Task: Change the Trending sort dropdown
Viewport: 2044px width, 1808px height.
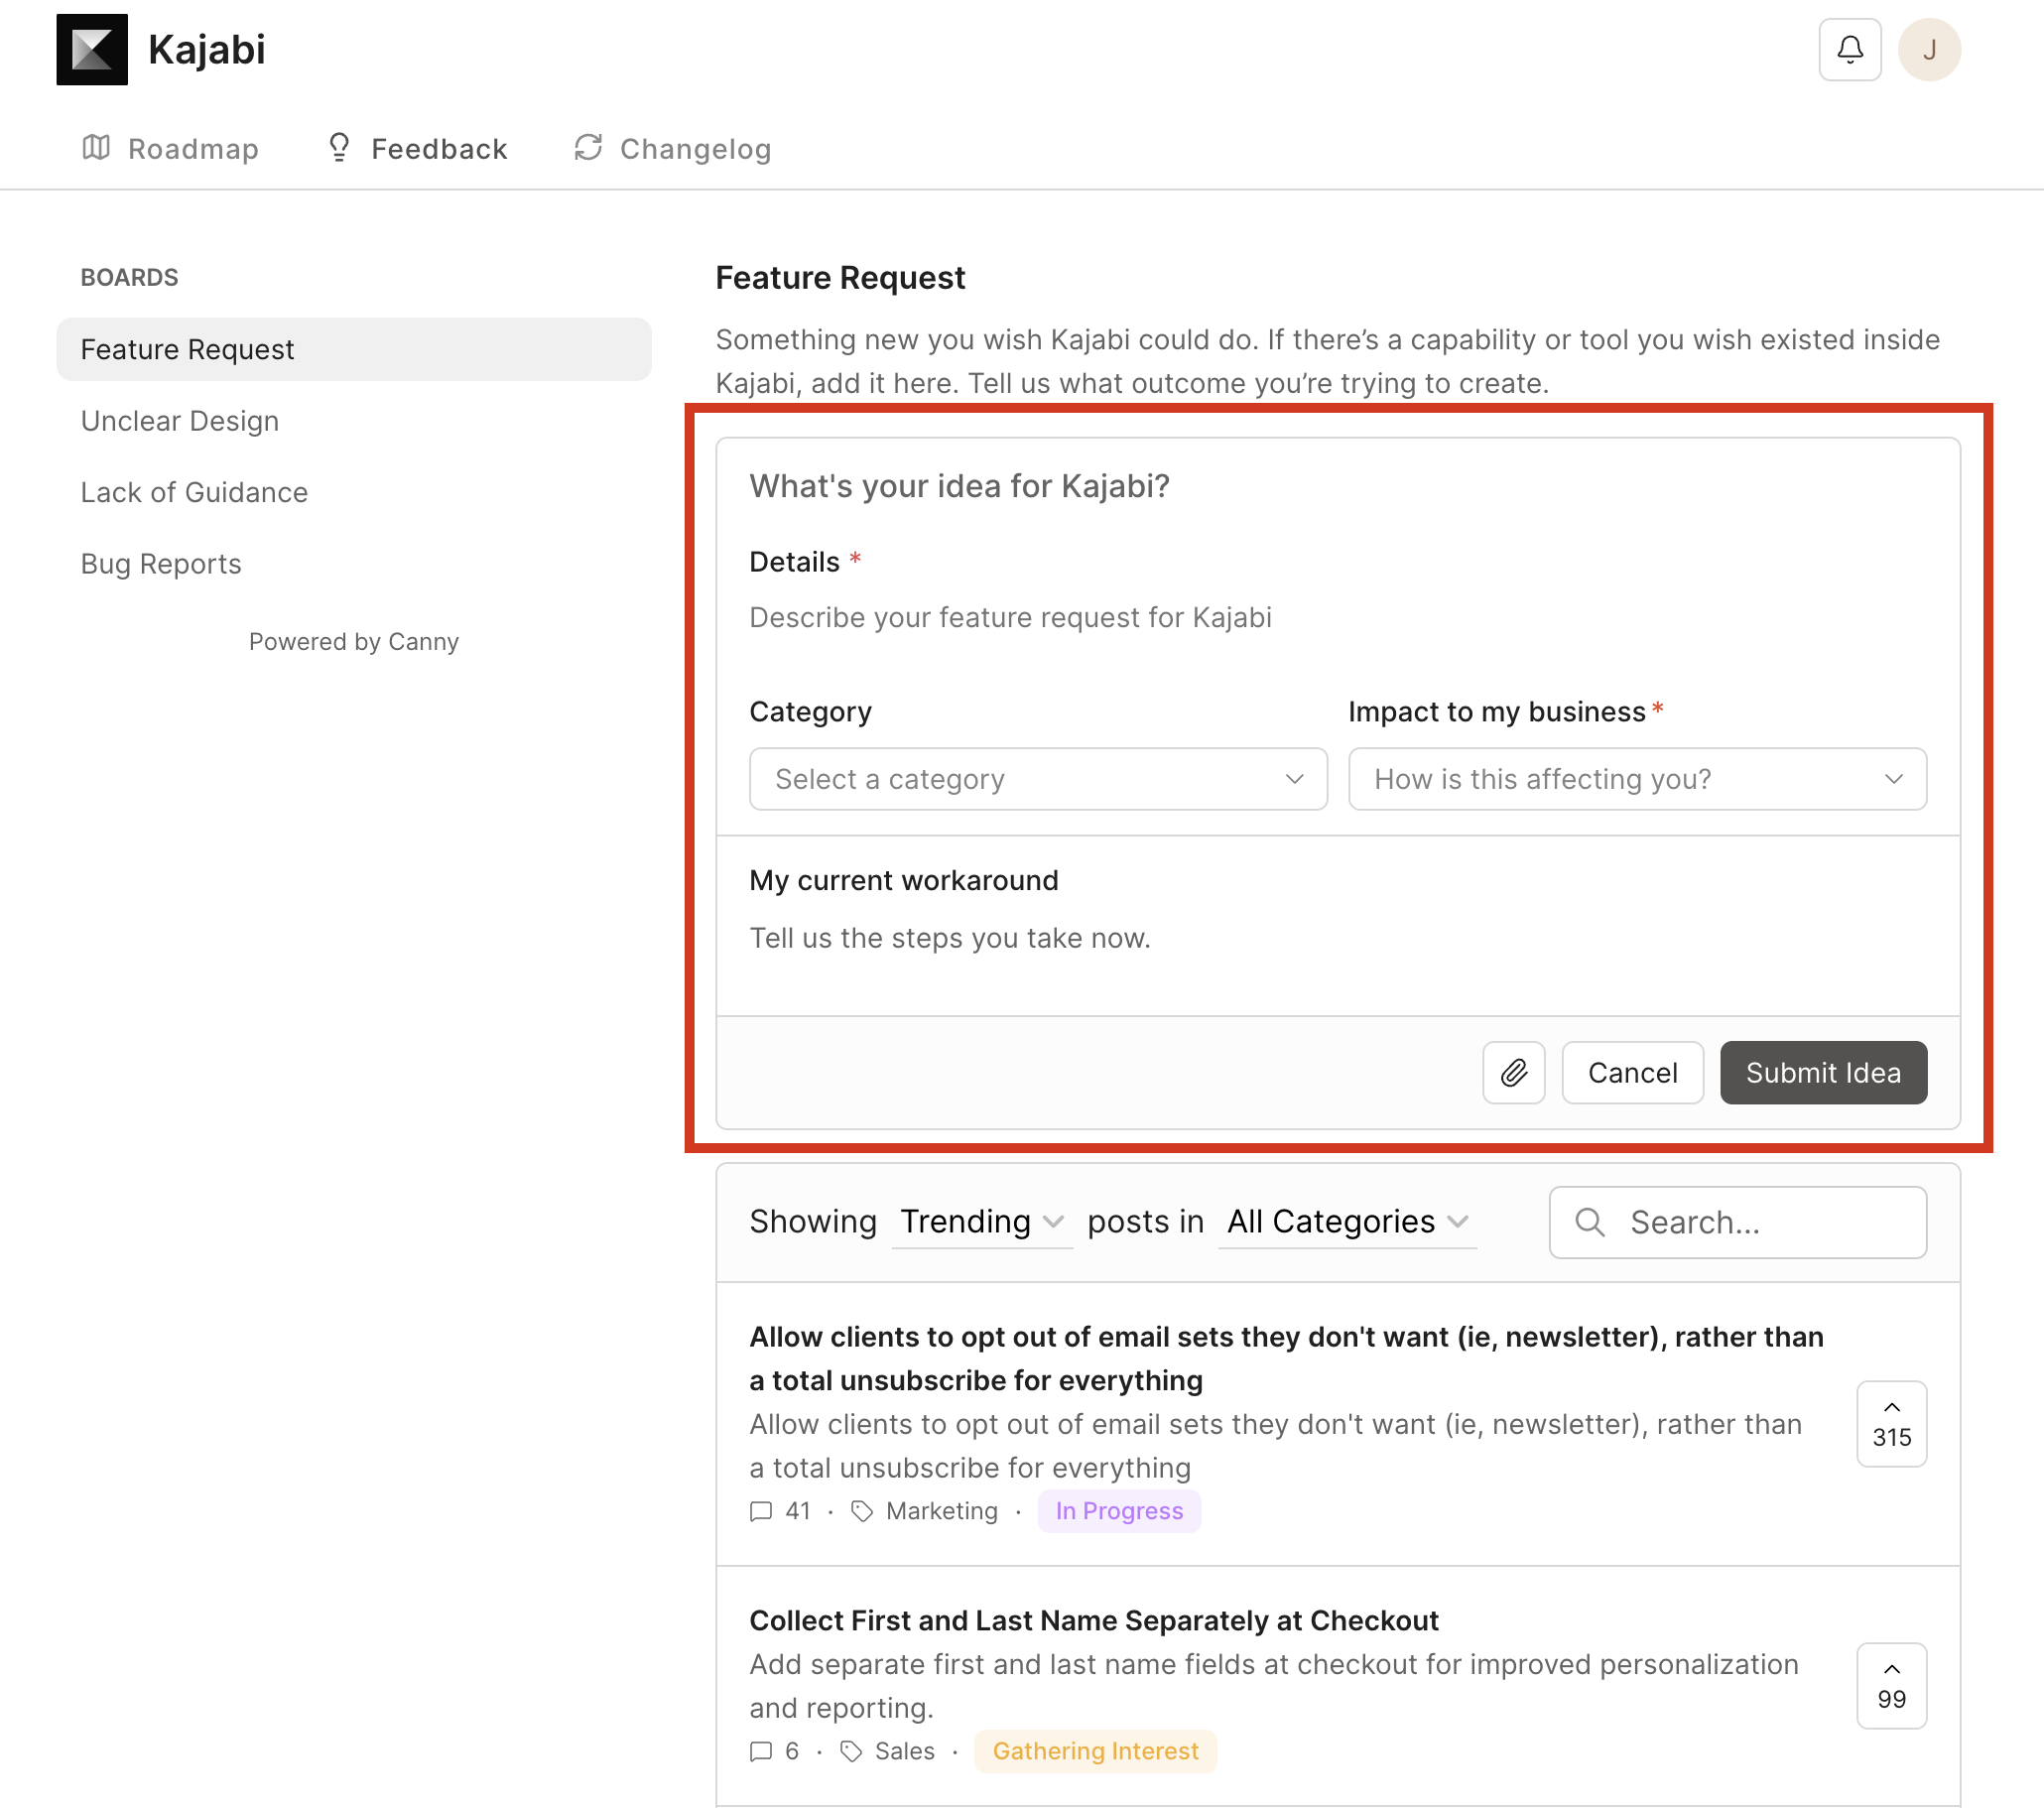Action: (x=982, y=1222)
